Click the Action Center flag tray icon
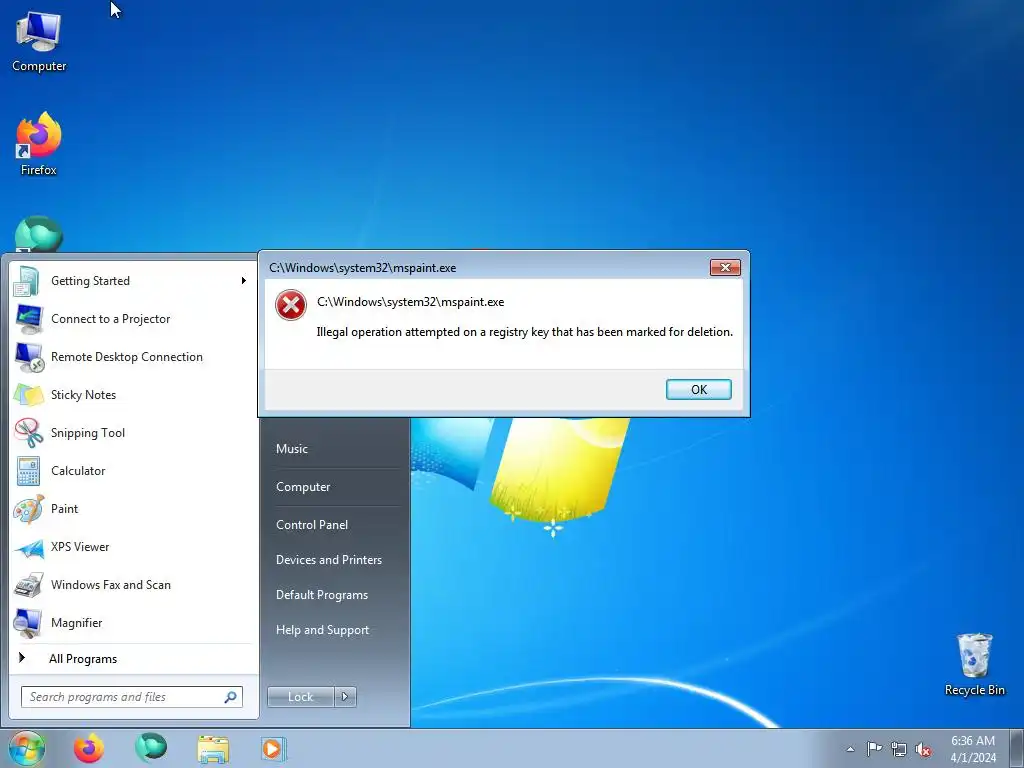1024x768 pixels. tap(874, 749)
